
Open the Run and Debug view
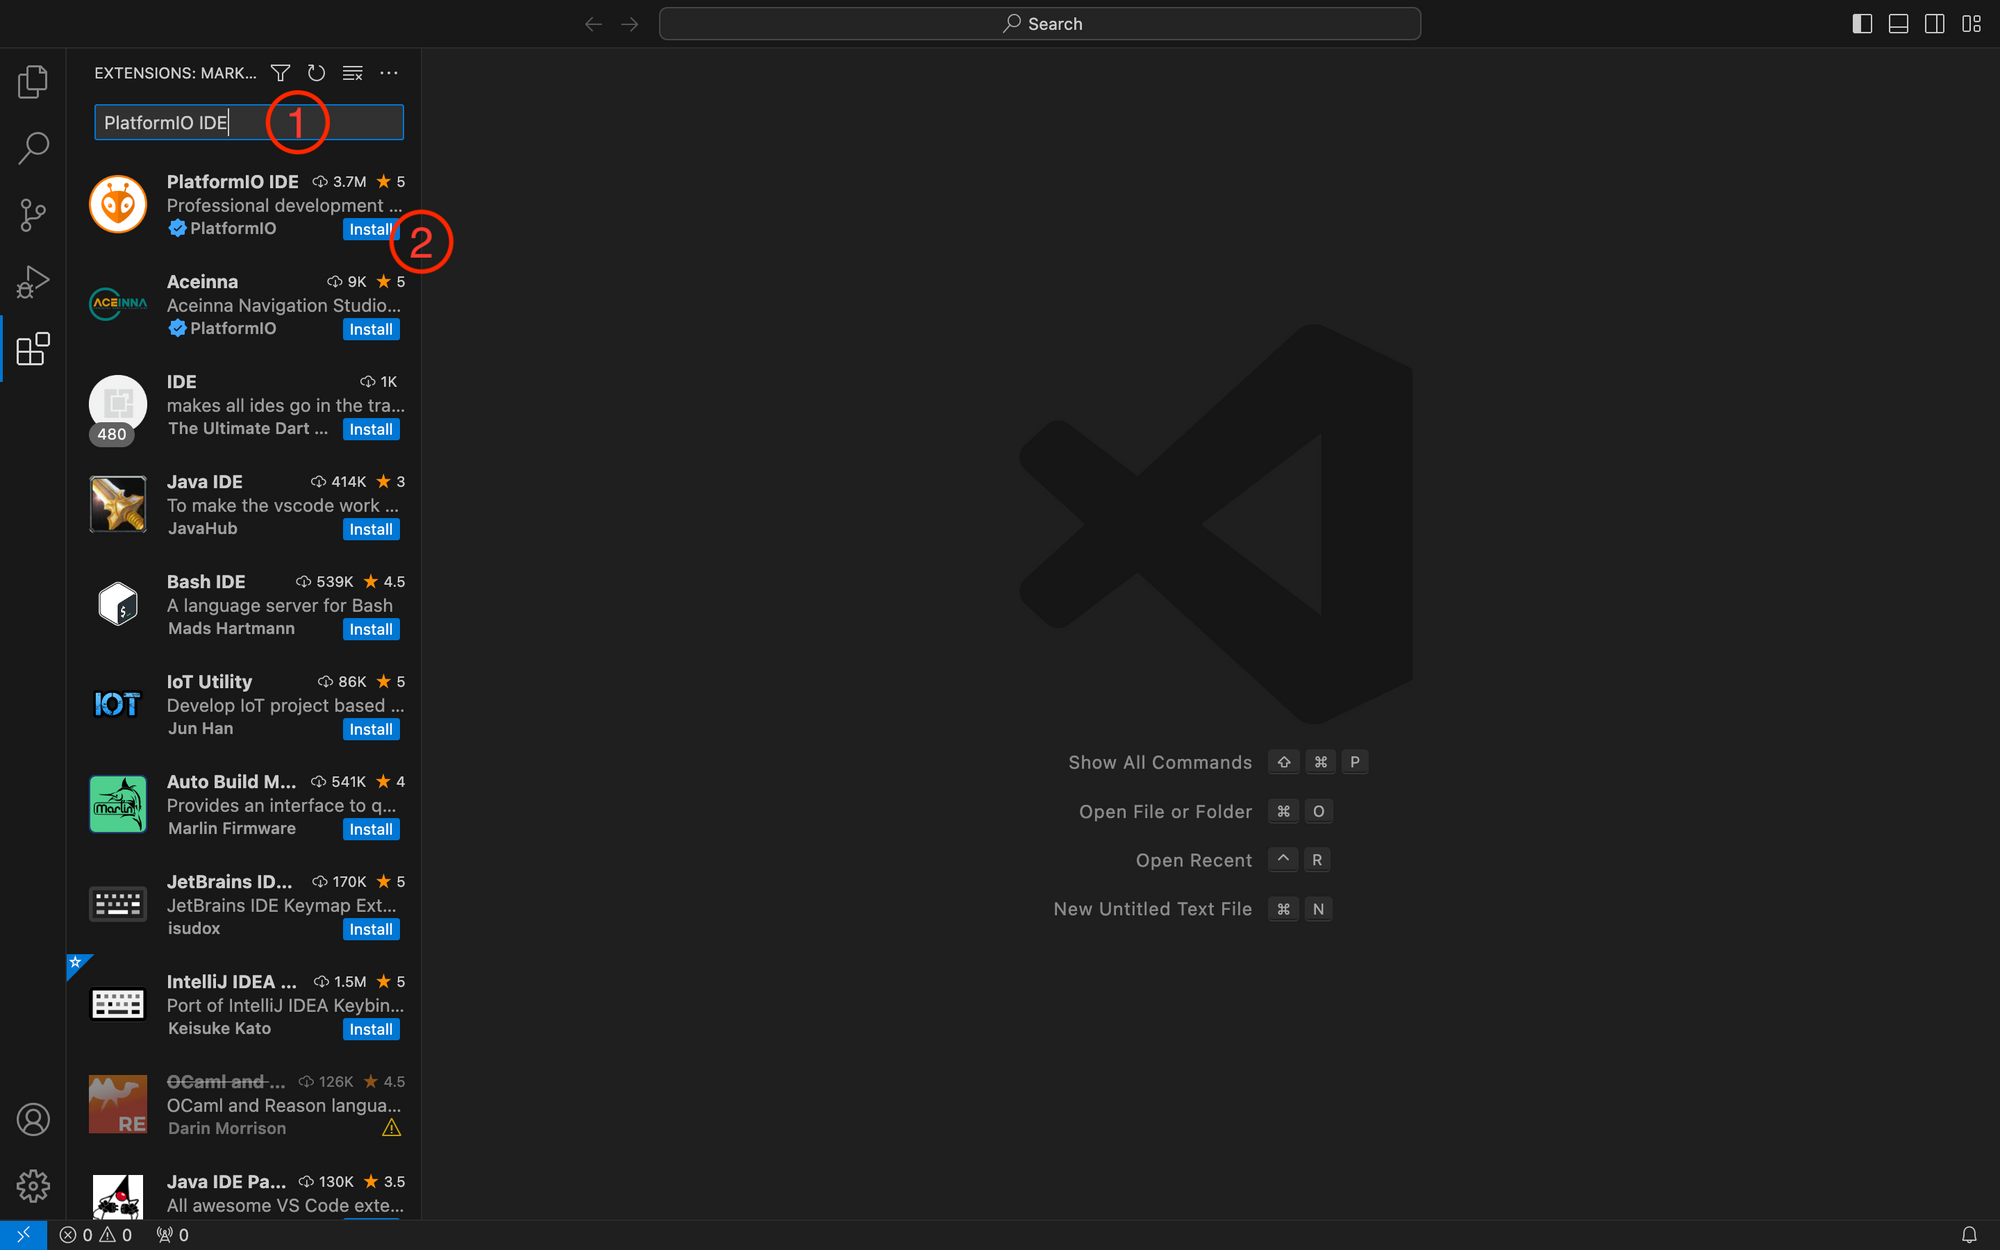[33, 282]
